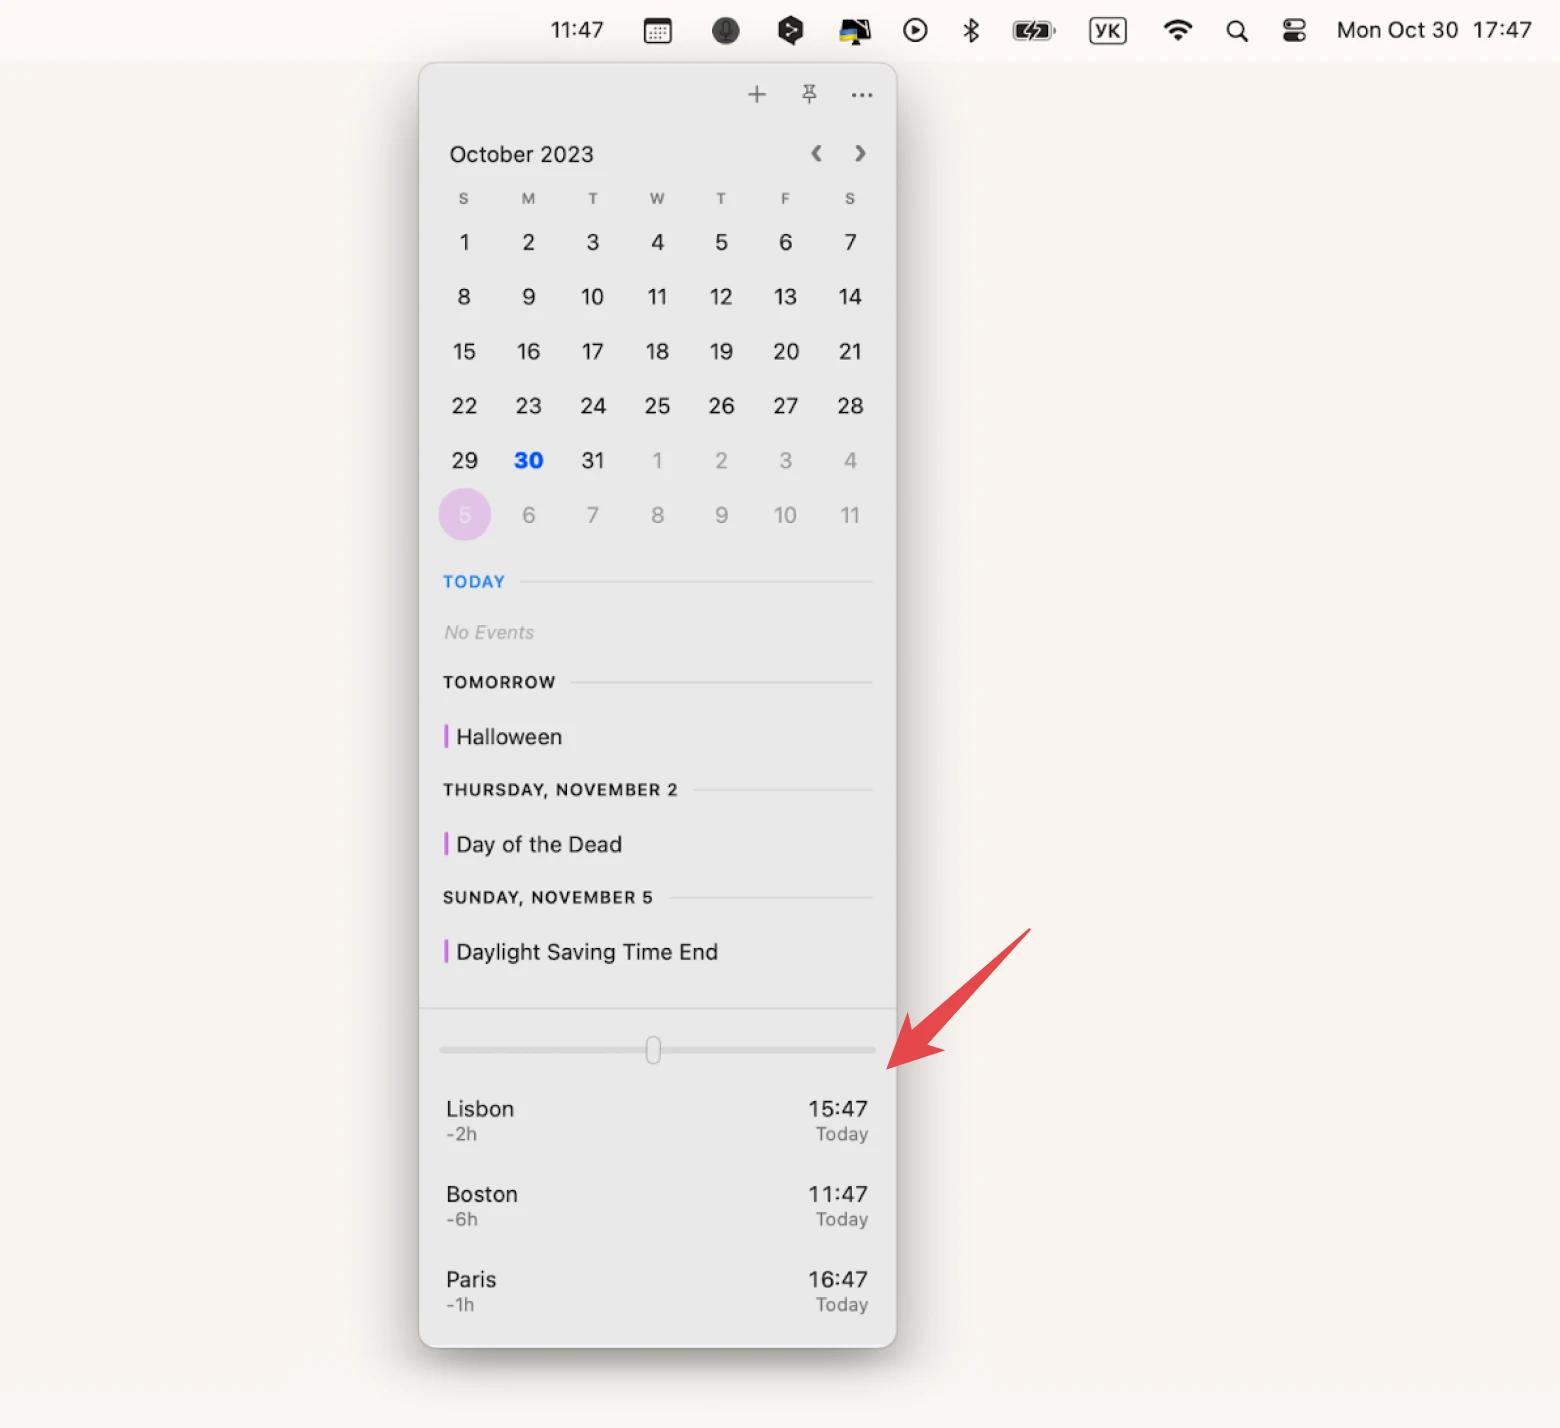Open the hexagon app icon in the menu bar
Viewport: 1560px width, 1428px height.
tap(790, 31)
